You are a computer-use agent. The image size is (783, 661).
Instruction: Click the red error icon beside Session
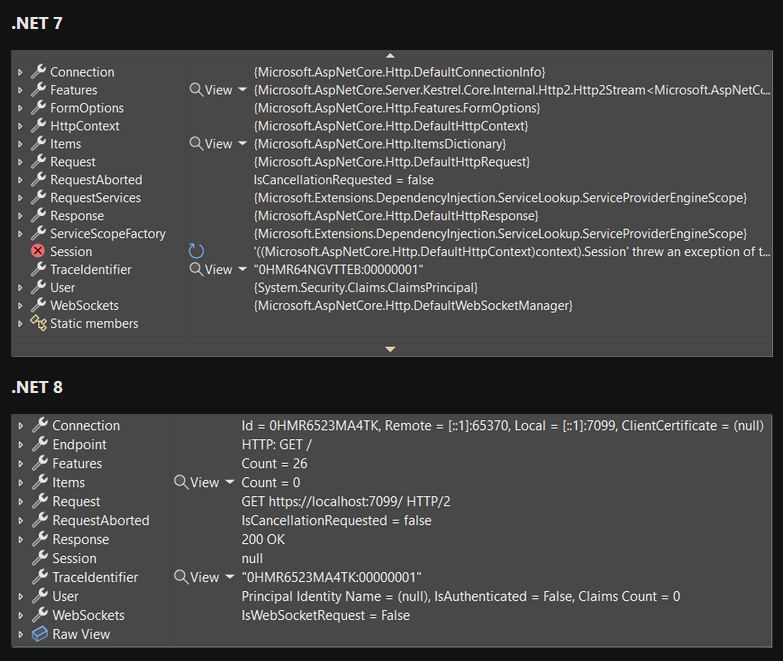click(x=38, y=251)
